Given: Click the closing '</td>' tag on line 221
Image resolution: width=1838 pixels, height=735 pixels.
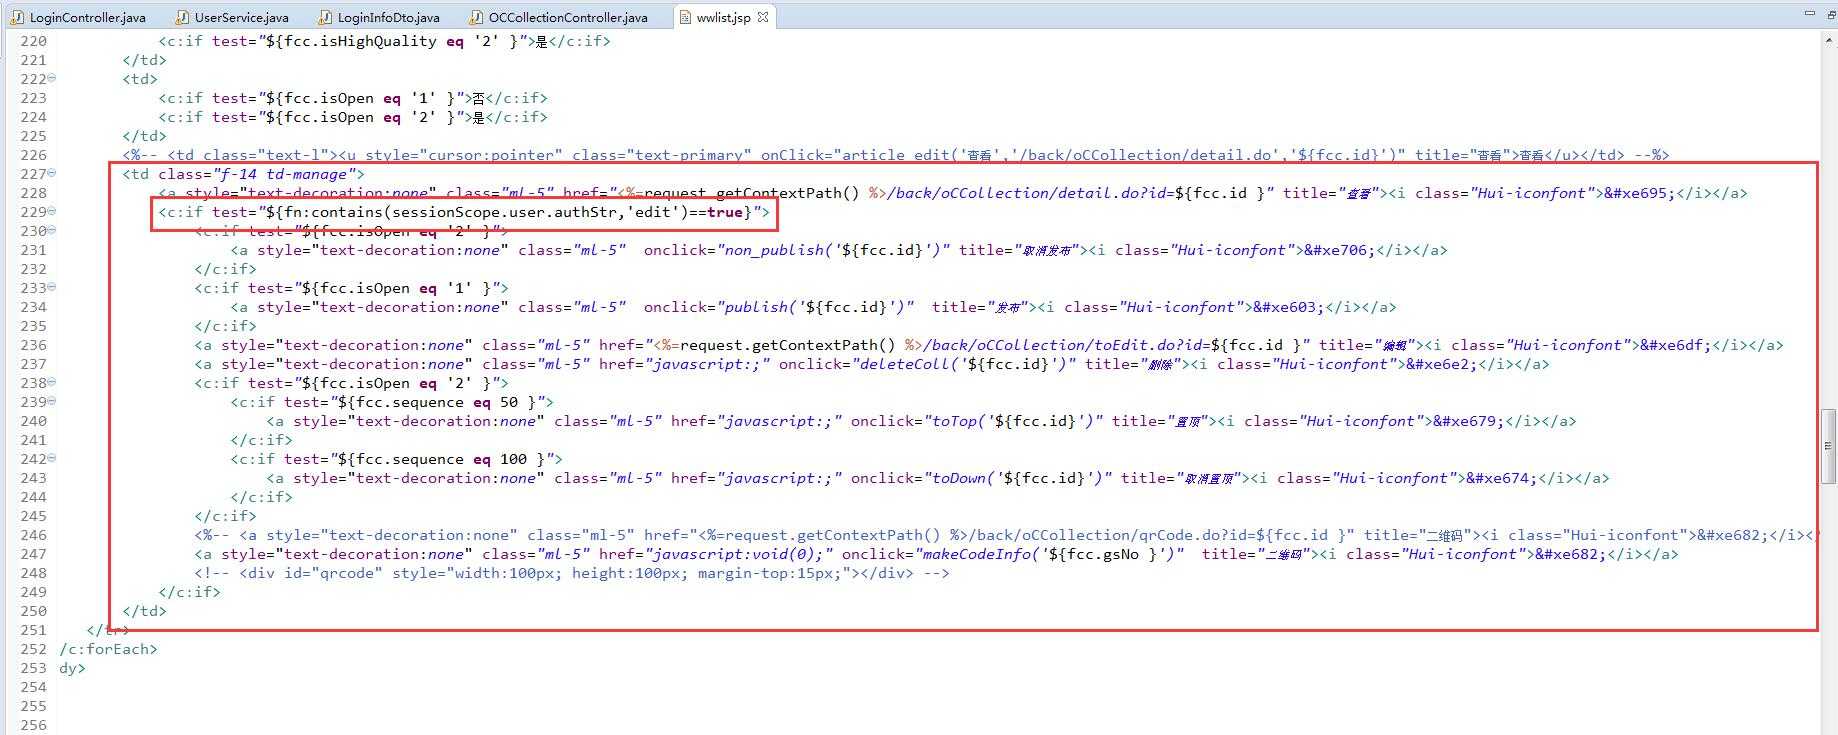Looking at the screenshot, I should tap(144, 60).
